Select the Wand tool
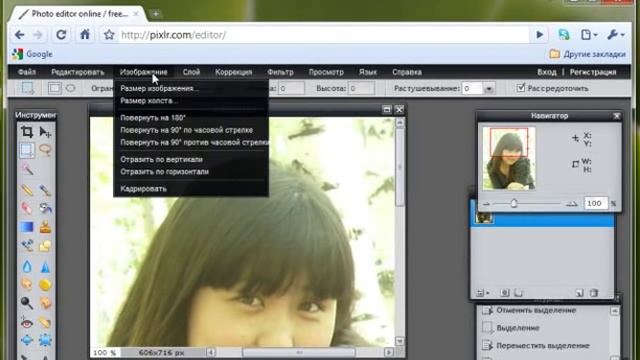640x360 pixels. [27, 169]
